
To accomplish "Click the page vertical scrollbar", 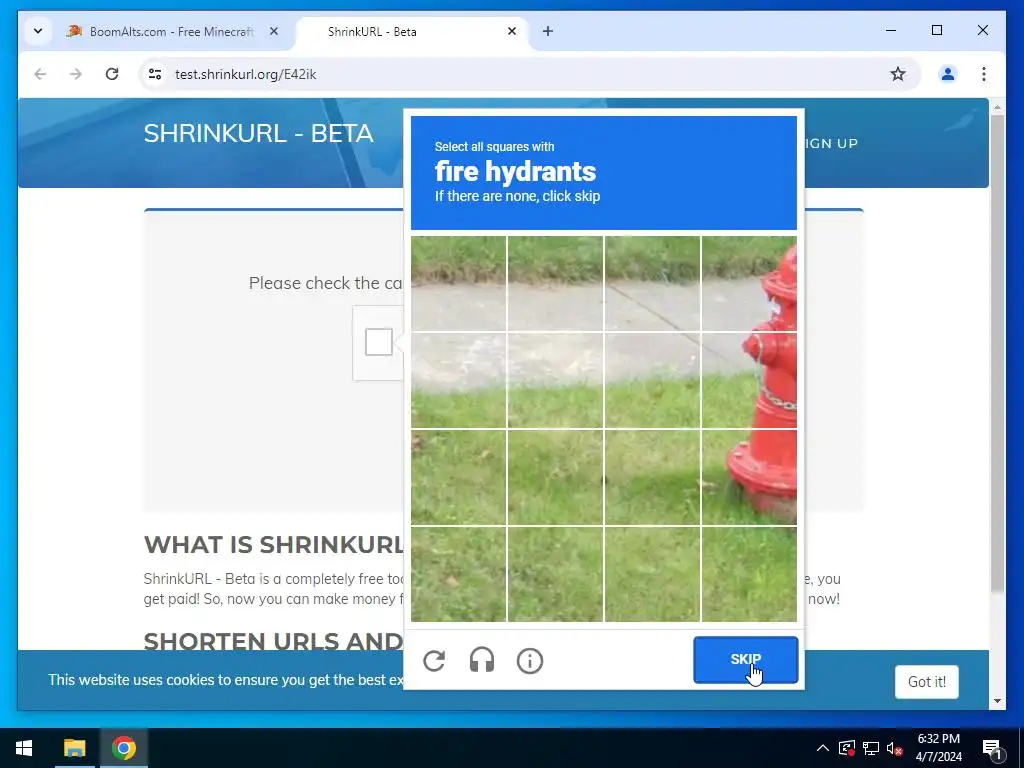I will [997, 354].
